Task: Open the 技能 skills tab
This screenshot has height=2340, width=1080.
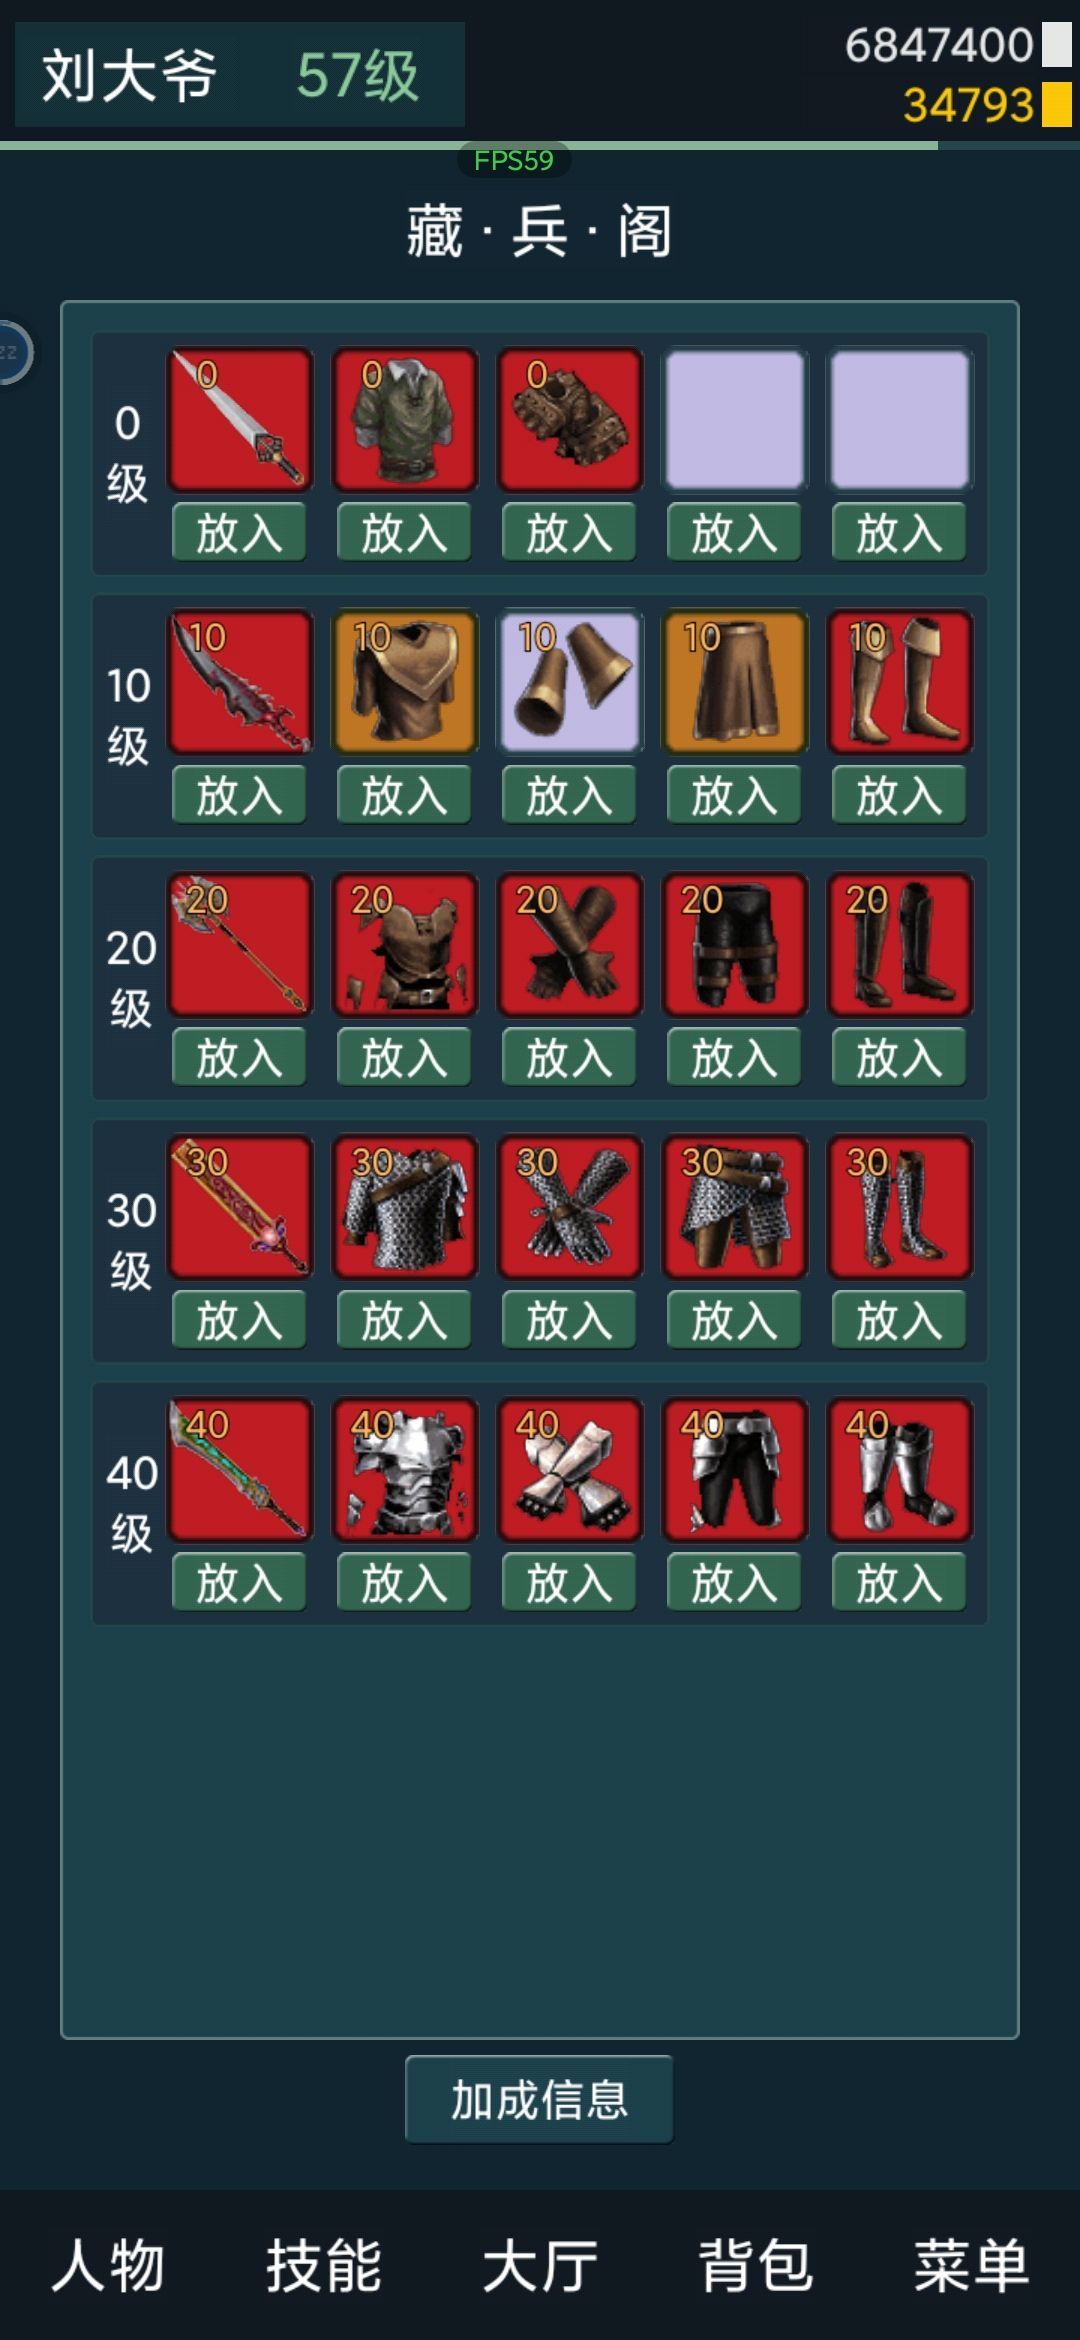Action: pos(324,2265)
